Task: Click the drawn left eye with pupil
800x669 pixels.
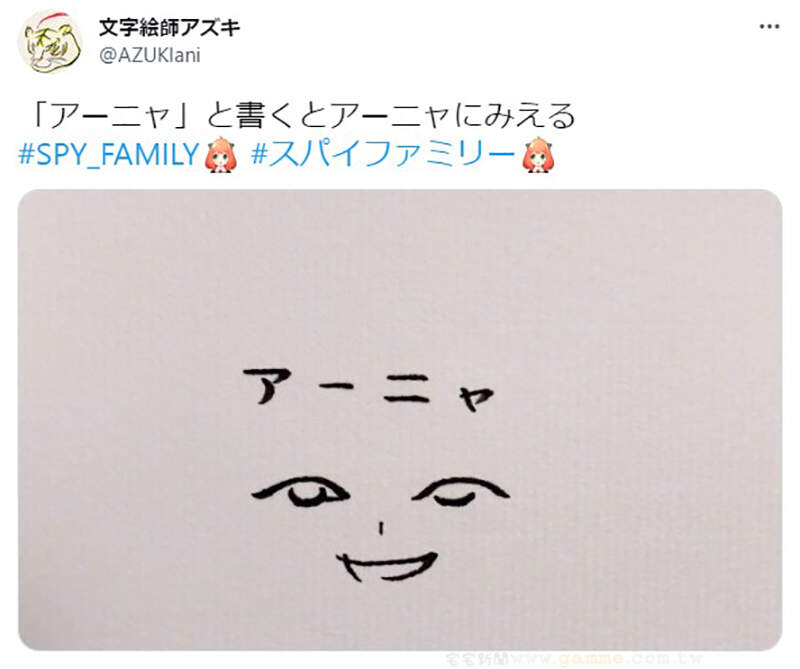Action: click(x=301, y=491)
